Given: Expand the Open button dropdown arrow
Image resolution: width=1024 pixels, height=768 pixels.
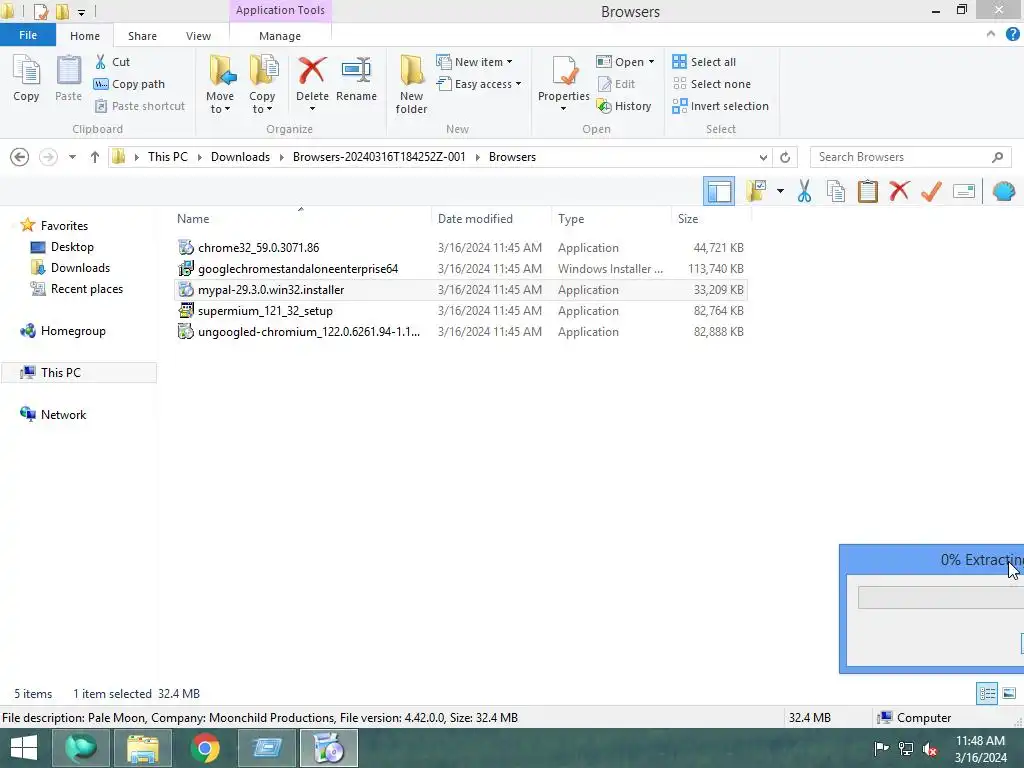Looking at the screenshot, I should point(651,62).
